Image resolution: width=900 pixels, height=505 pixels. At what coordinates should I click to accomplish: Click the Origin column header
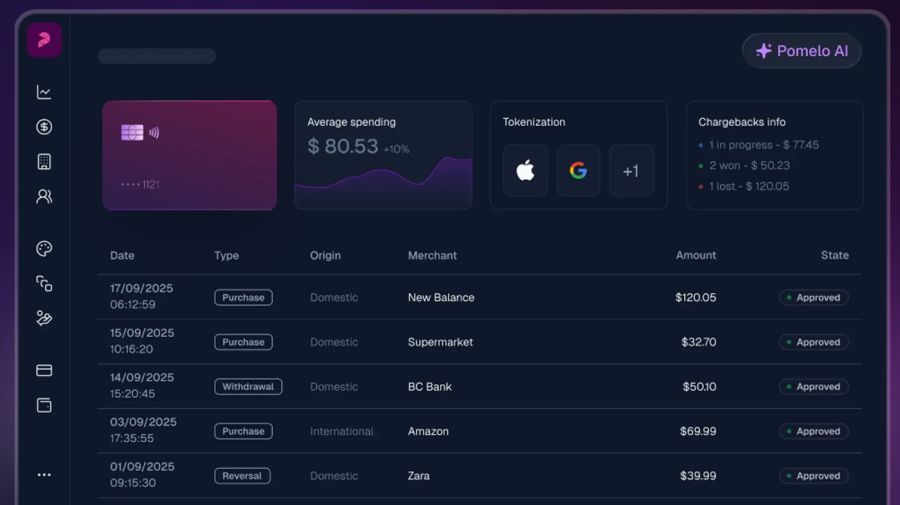pos(325,255)
